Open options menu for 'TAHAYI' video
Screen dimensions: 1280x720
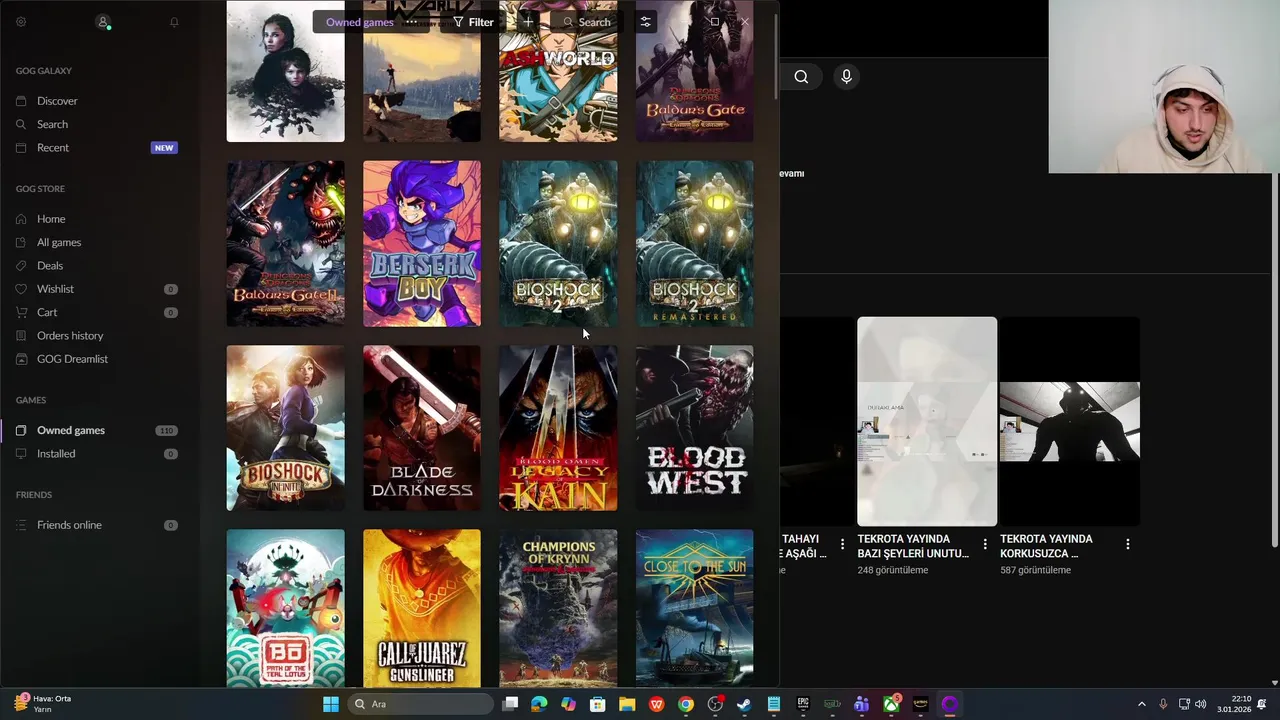click(842, 544)
